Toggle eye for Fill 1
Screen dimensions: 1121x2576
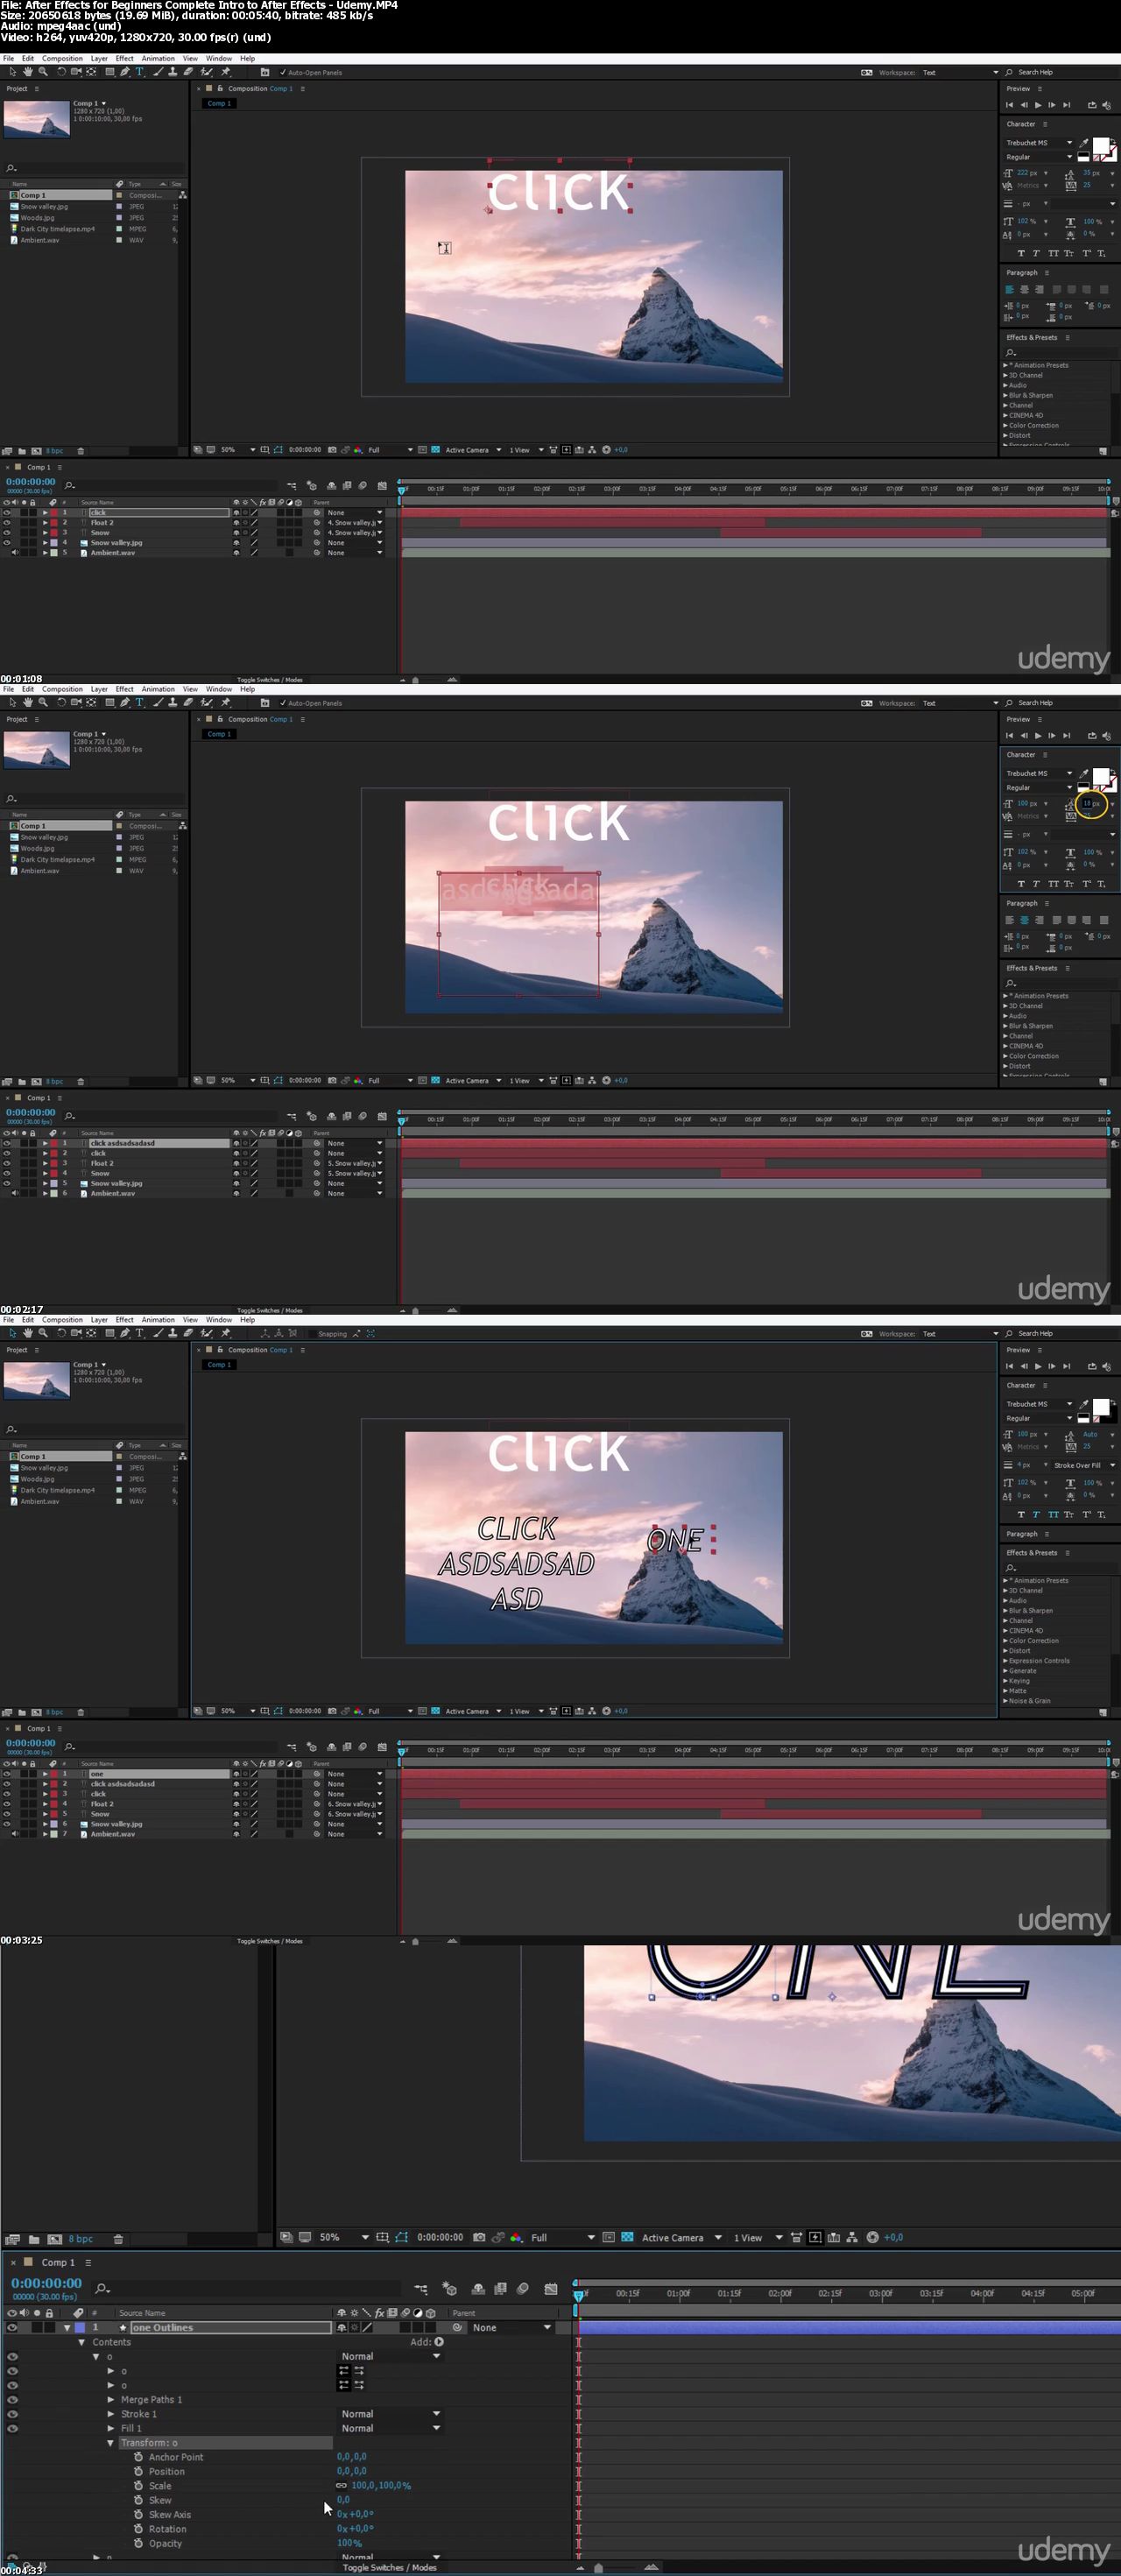pyautogui.click(x=12, y=2428)
